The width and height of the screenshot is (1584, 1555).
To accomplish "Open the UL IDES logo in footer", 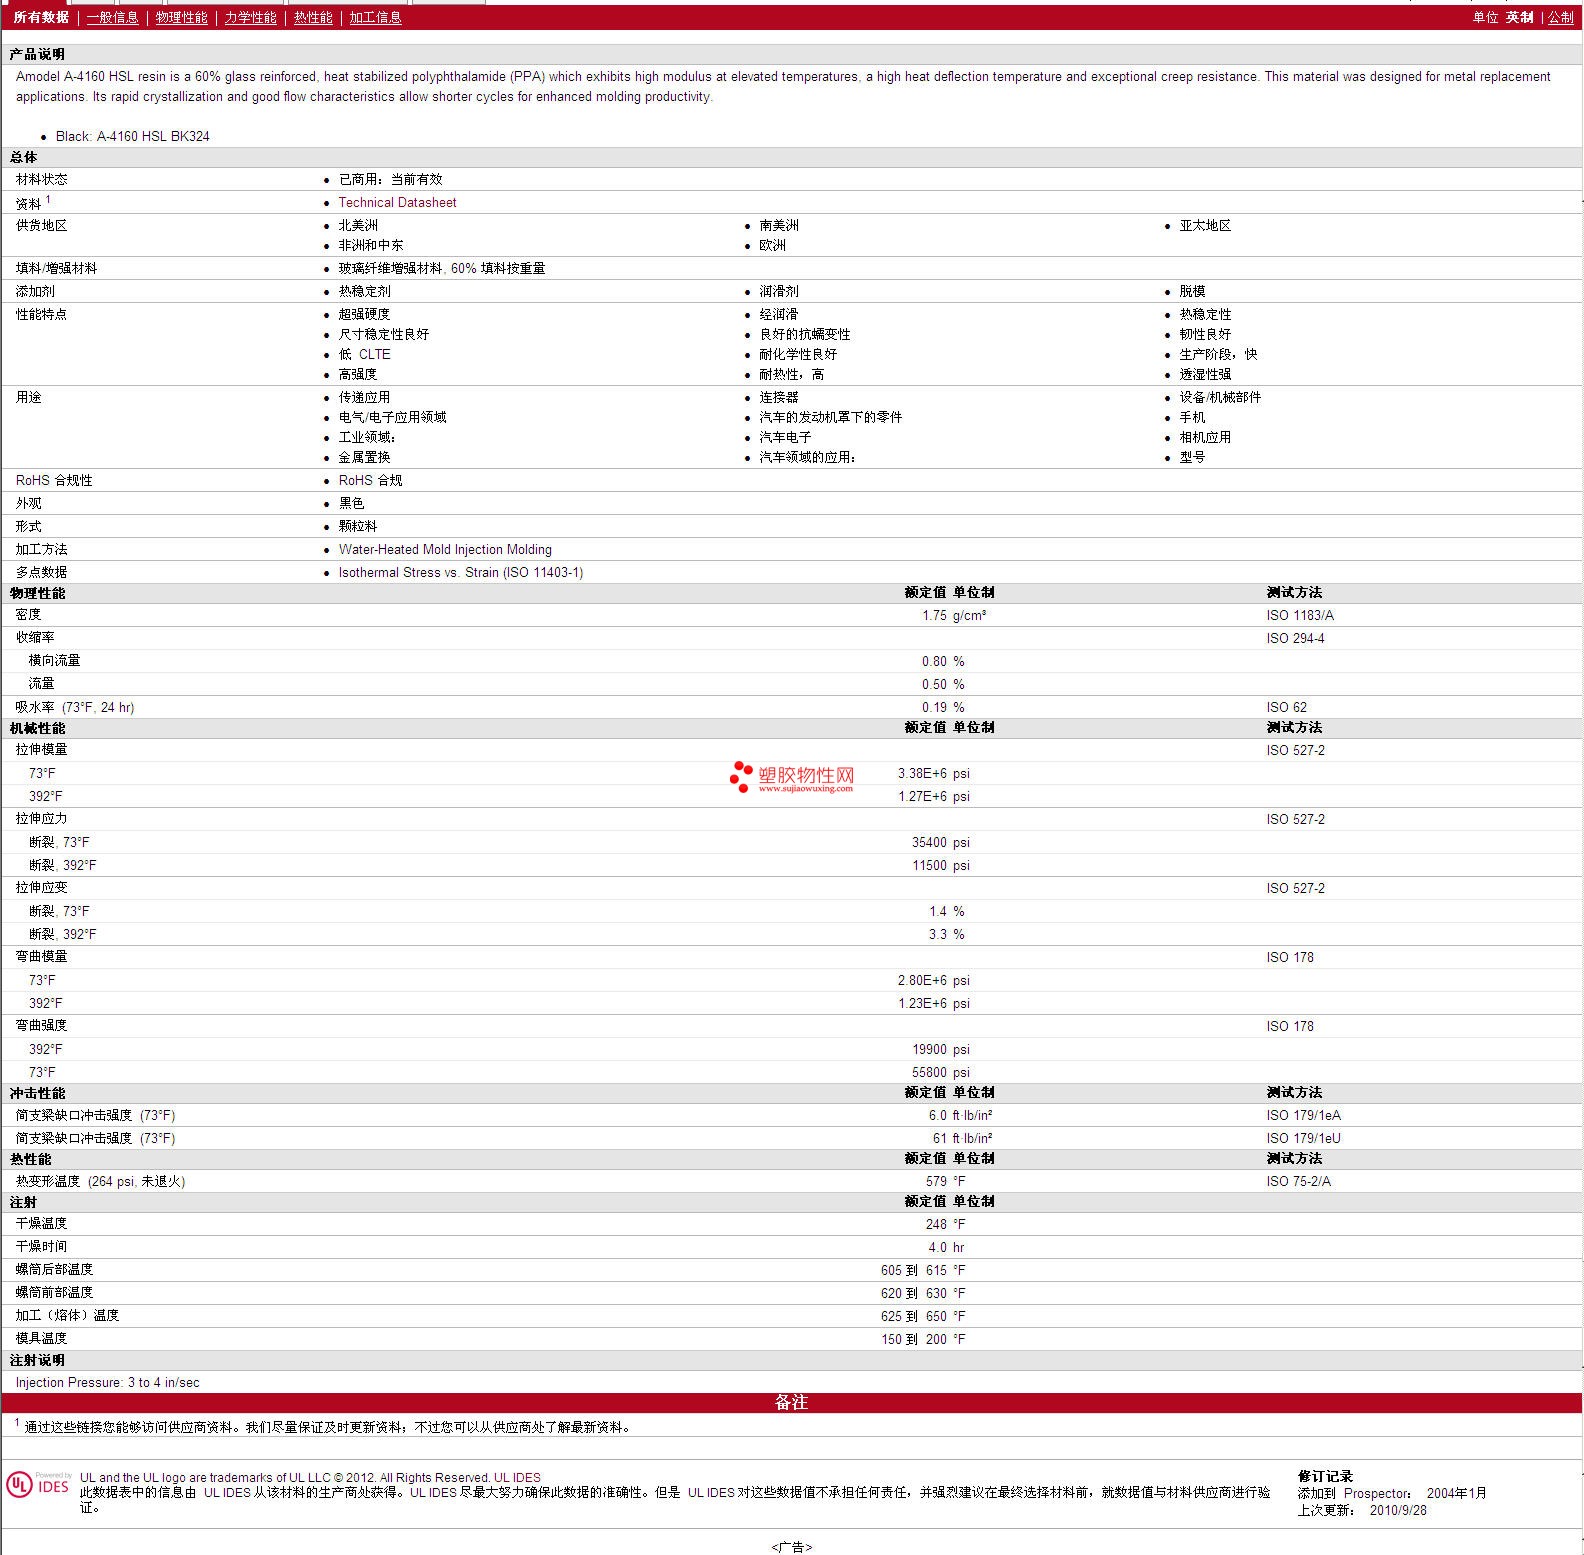I will pos(39,1484).
